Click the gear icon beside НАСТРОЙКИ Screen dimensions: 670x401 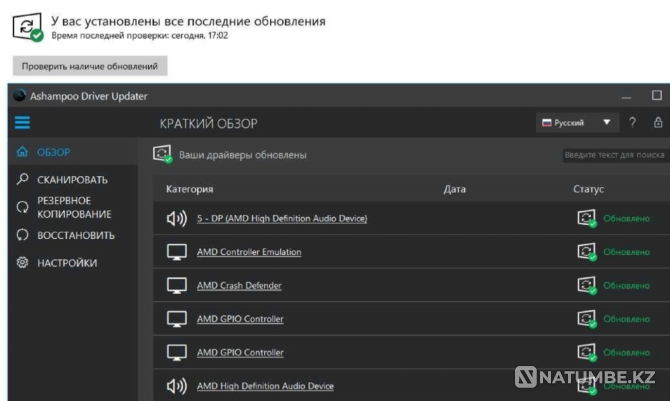point(22,262)
